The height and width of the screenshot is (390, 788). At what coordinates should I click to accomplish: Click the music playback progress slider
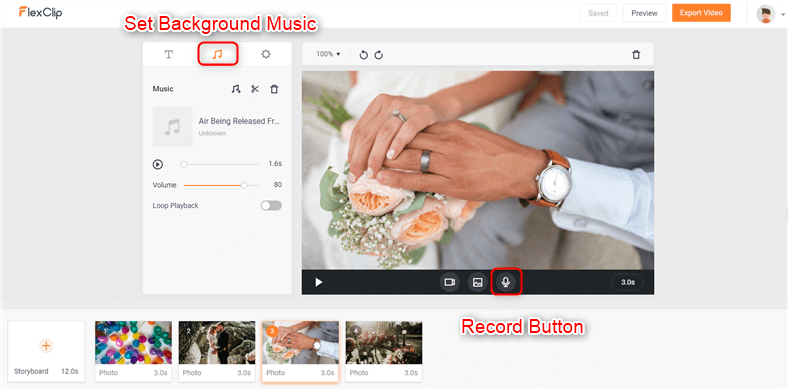(x=221, y=164)
